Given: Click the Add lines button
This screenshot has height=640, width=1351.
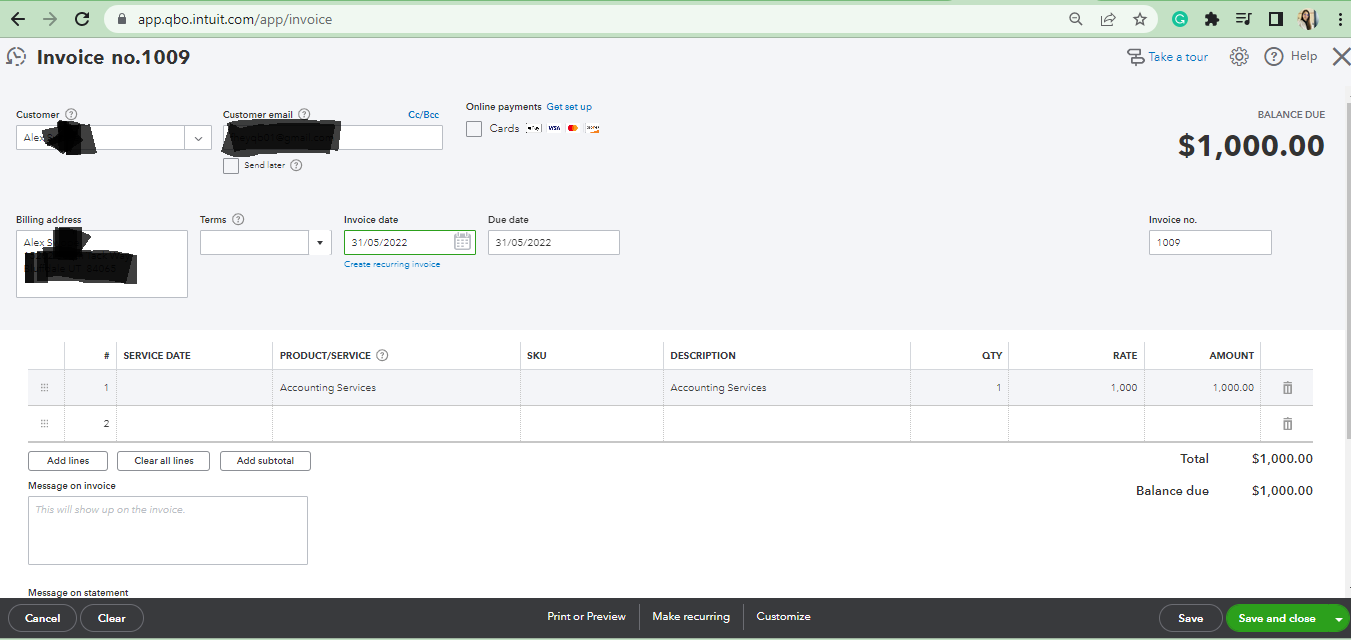Looking at the screenshot, I should (68, 461).
